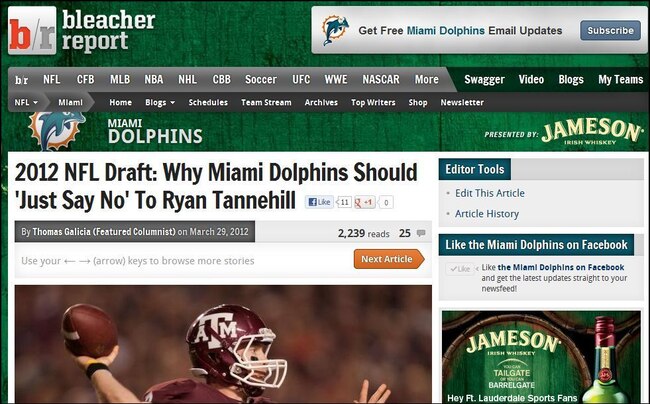
Task: Click the orange Next Article button
Action: 389,259
